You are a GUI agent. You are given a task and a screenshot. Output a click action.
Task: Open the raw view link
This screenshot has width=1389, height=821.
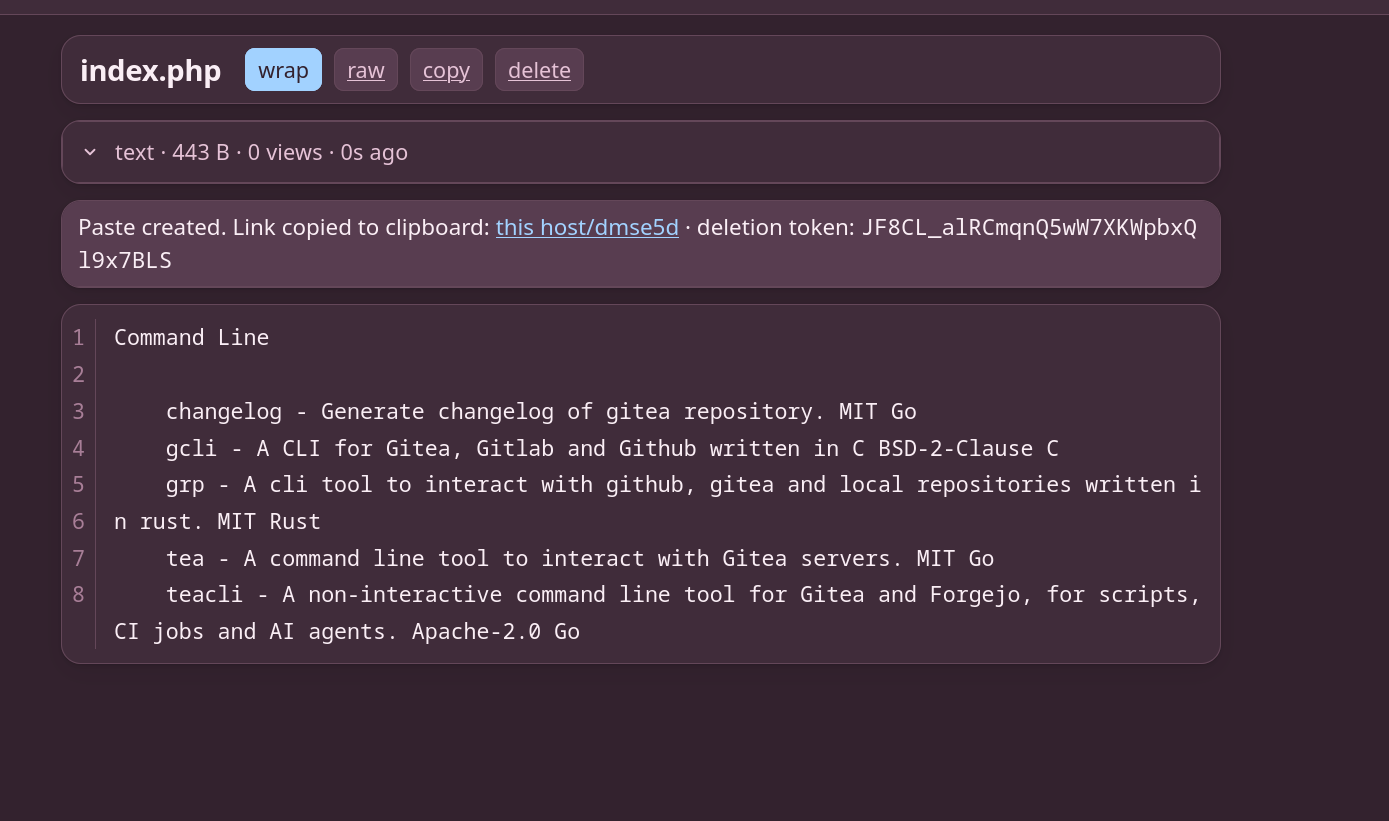pos(366,70)
